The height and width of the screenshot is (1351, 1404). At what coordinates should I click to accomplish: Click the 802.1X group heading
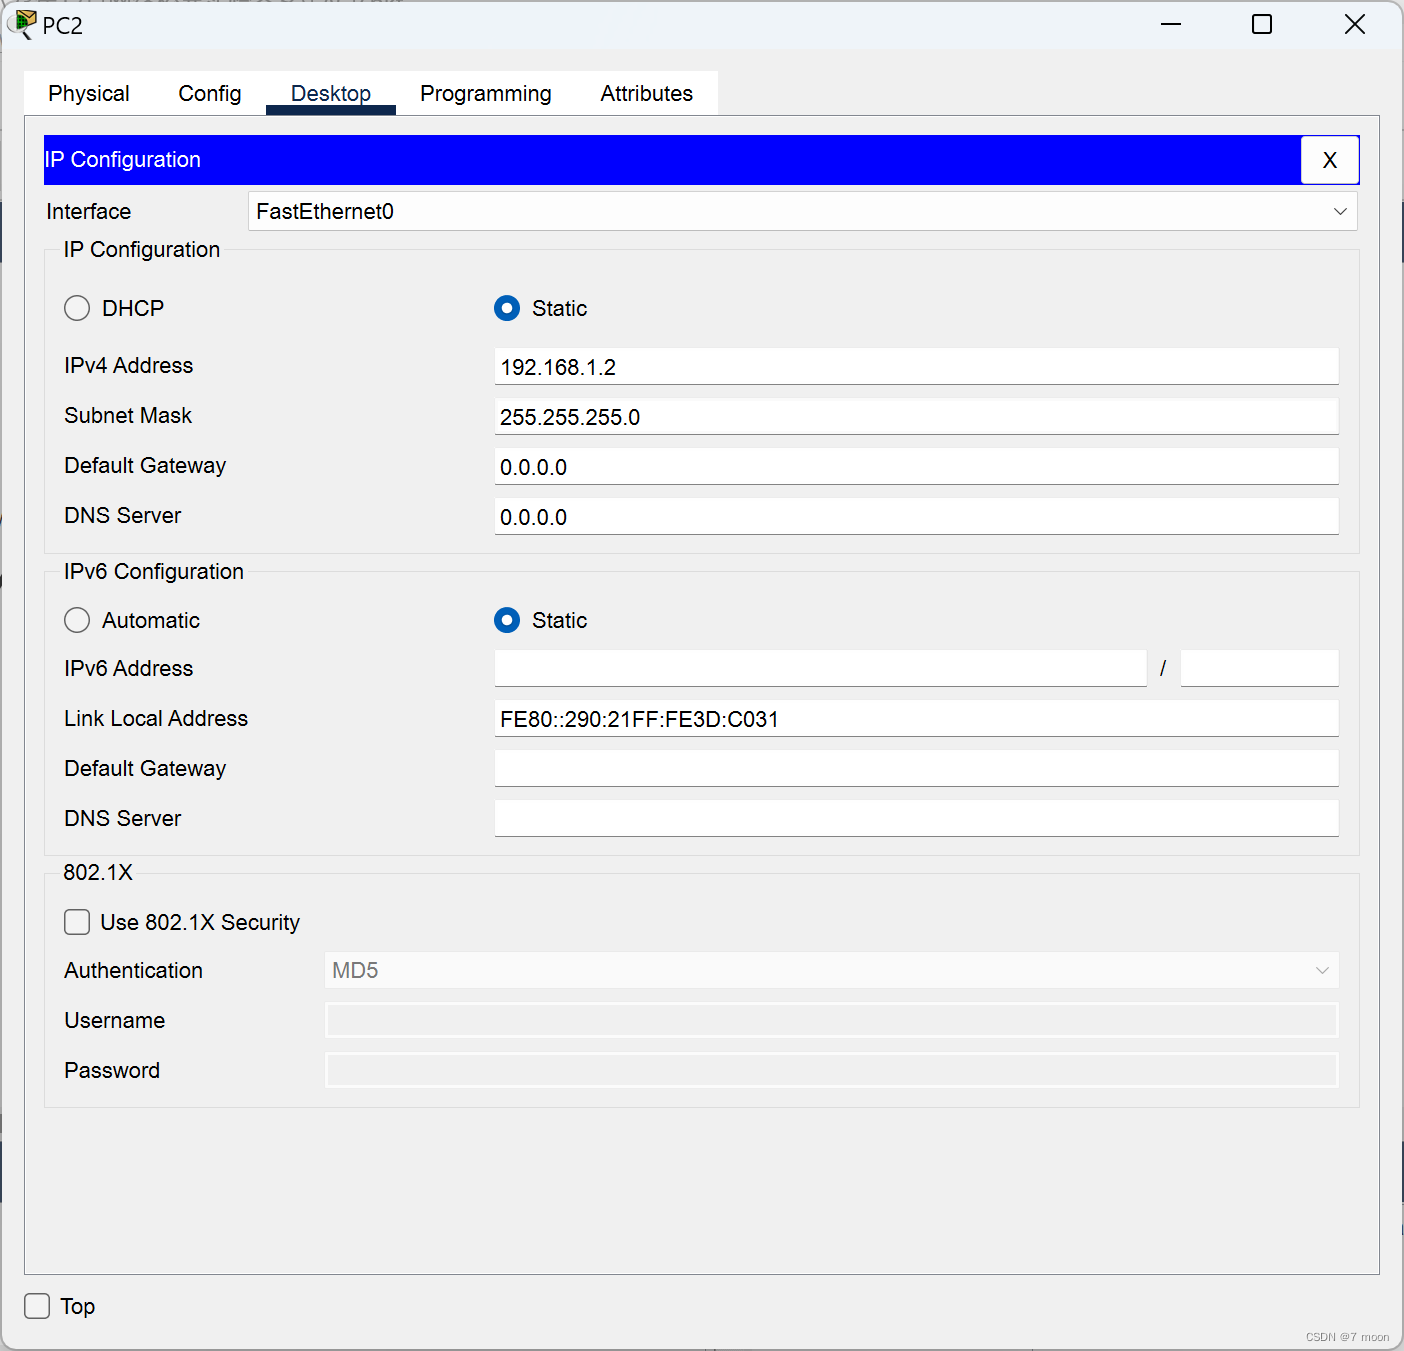coord(98,872)
